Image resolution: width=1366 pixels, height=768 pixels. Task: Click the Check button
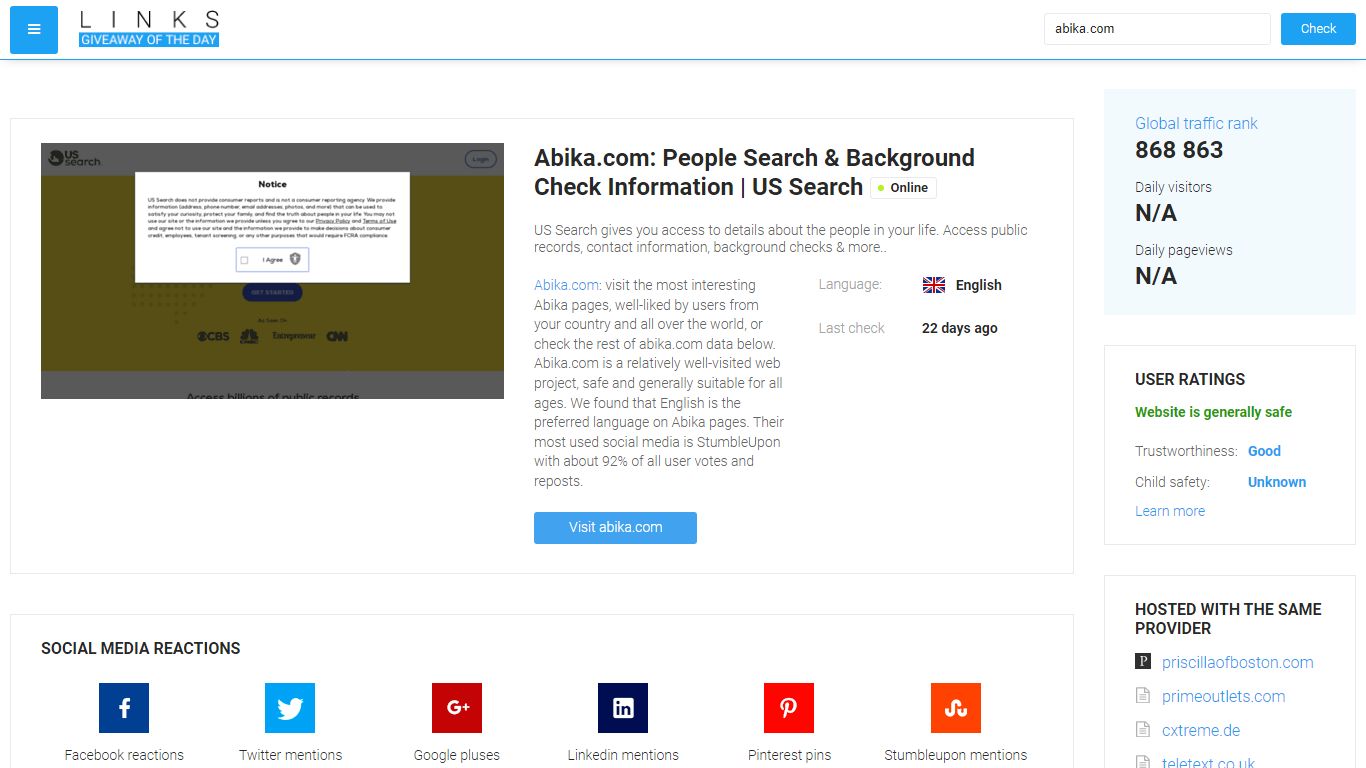(1318, 29)
